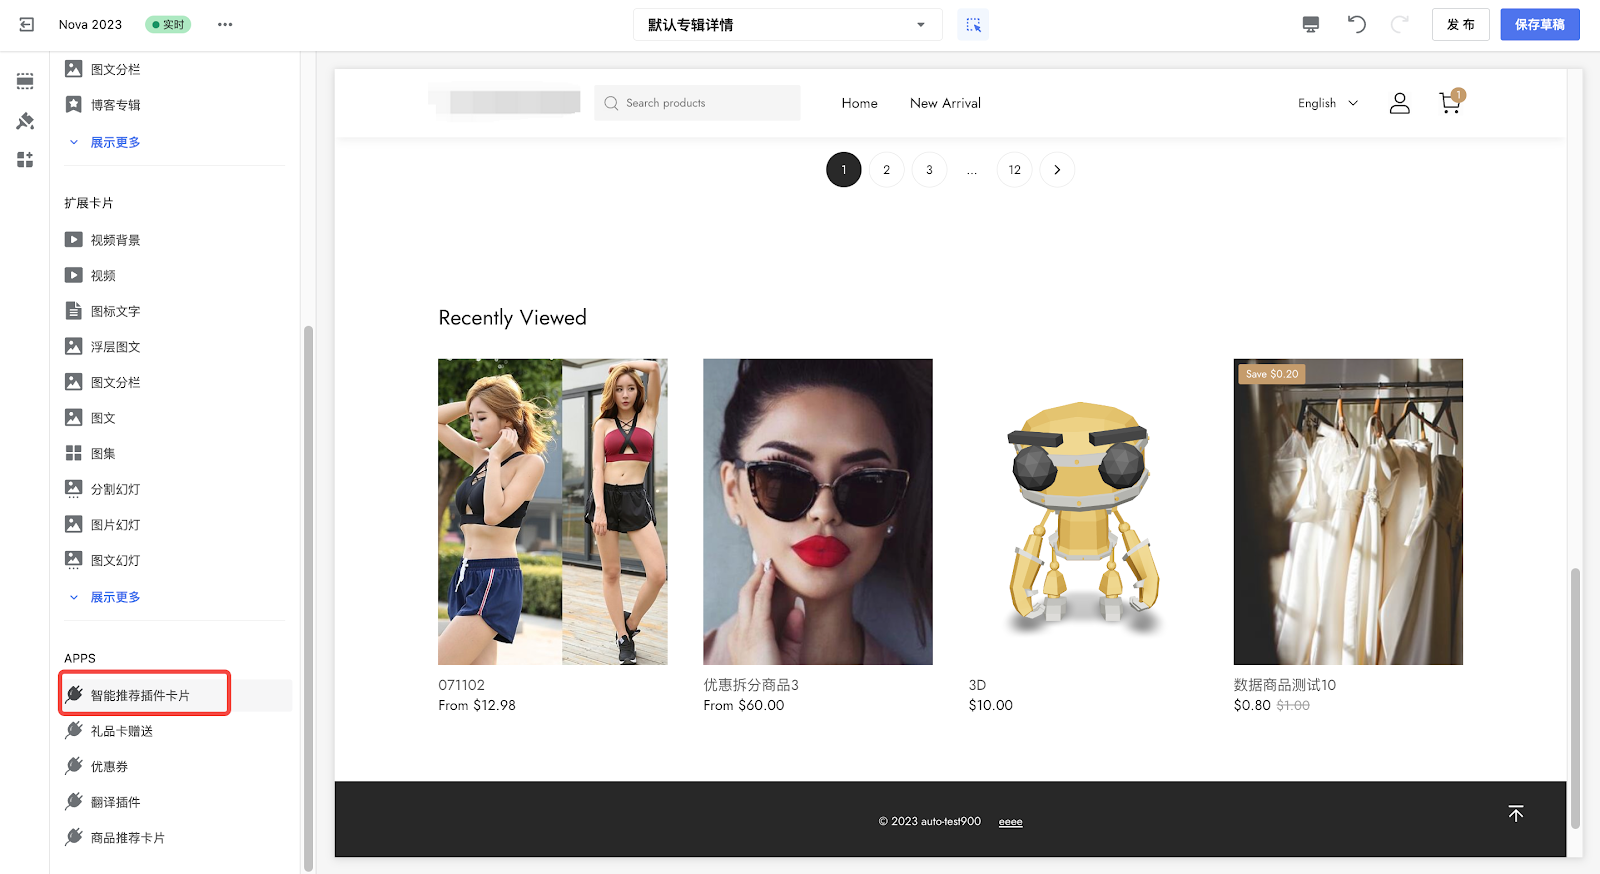
Task: Click the magnifier icon in search box
Action: [x=611, y=103]
